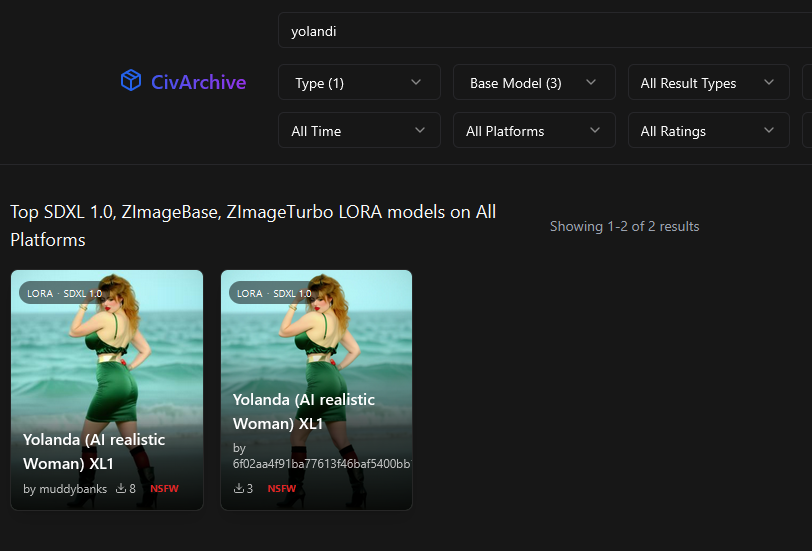Open the Base Model (3) dropdown
Image resolution: width=812 pixels, height=551 pixels.
(x=534, y=82)
